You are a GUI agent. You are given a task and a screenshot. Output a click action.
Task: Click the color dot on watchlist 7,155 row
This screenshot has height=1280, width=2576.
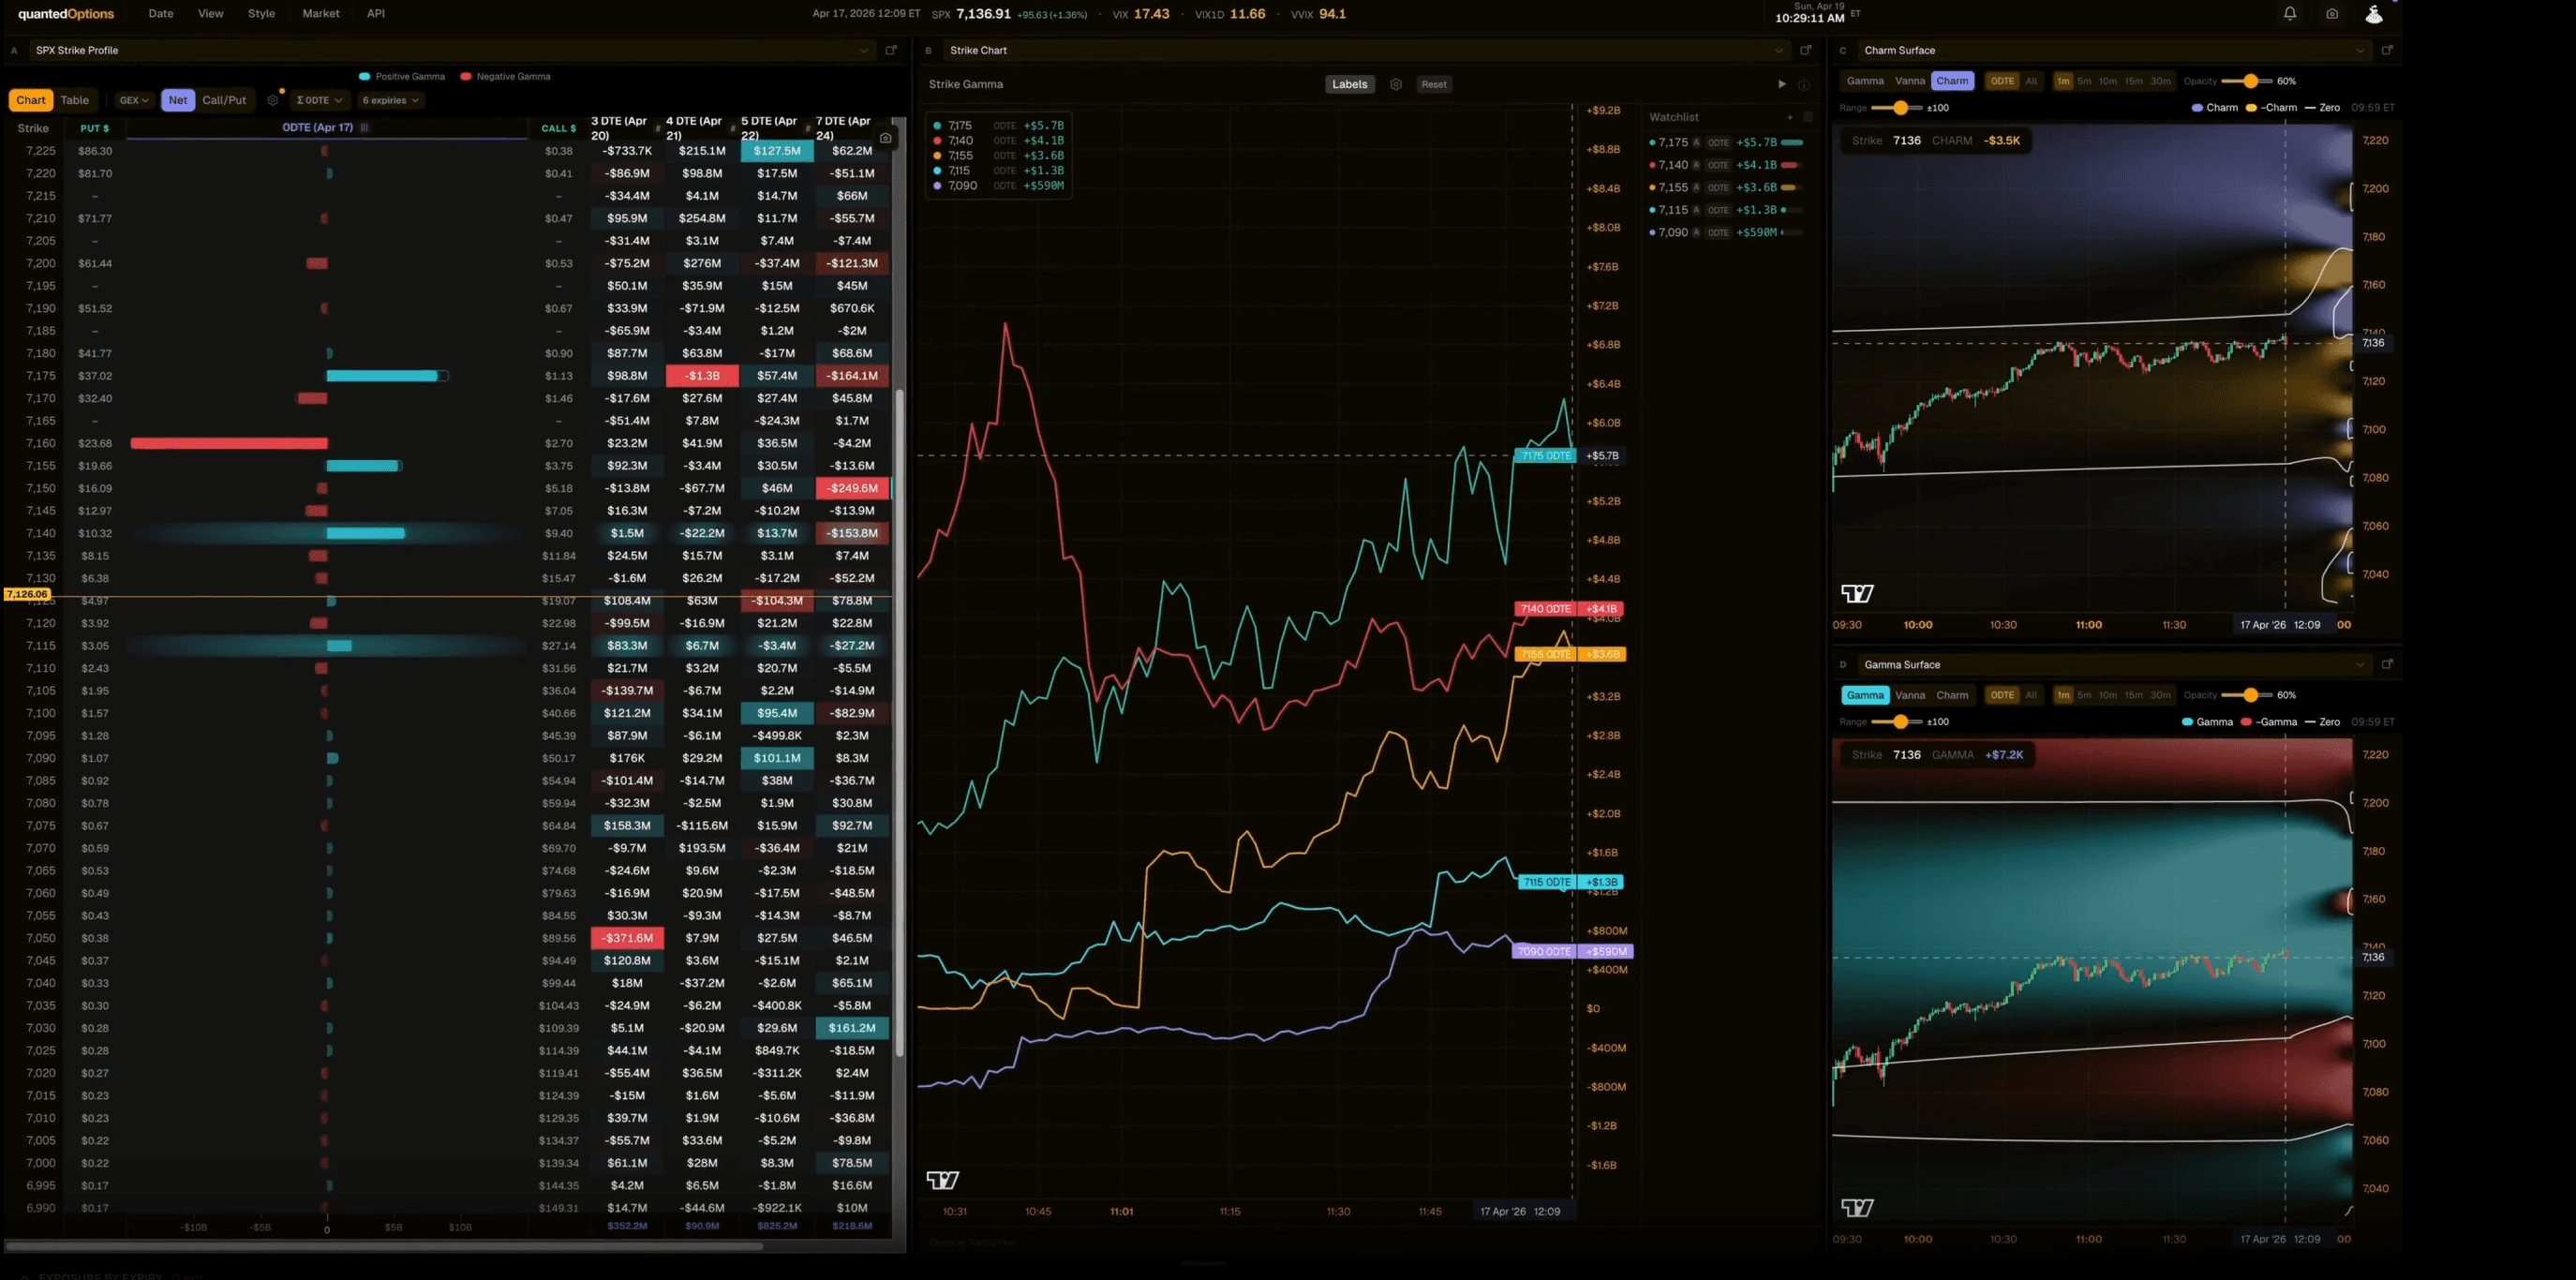1652,188
